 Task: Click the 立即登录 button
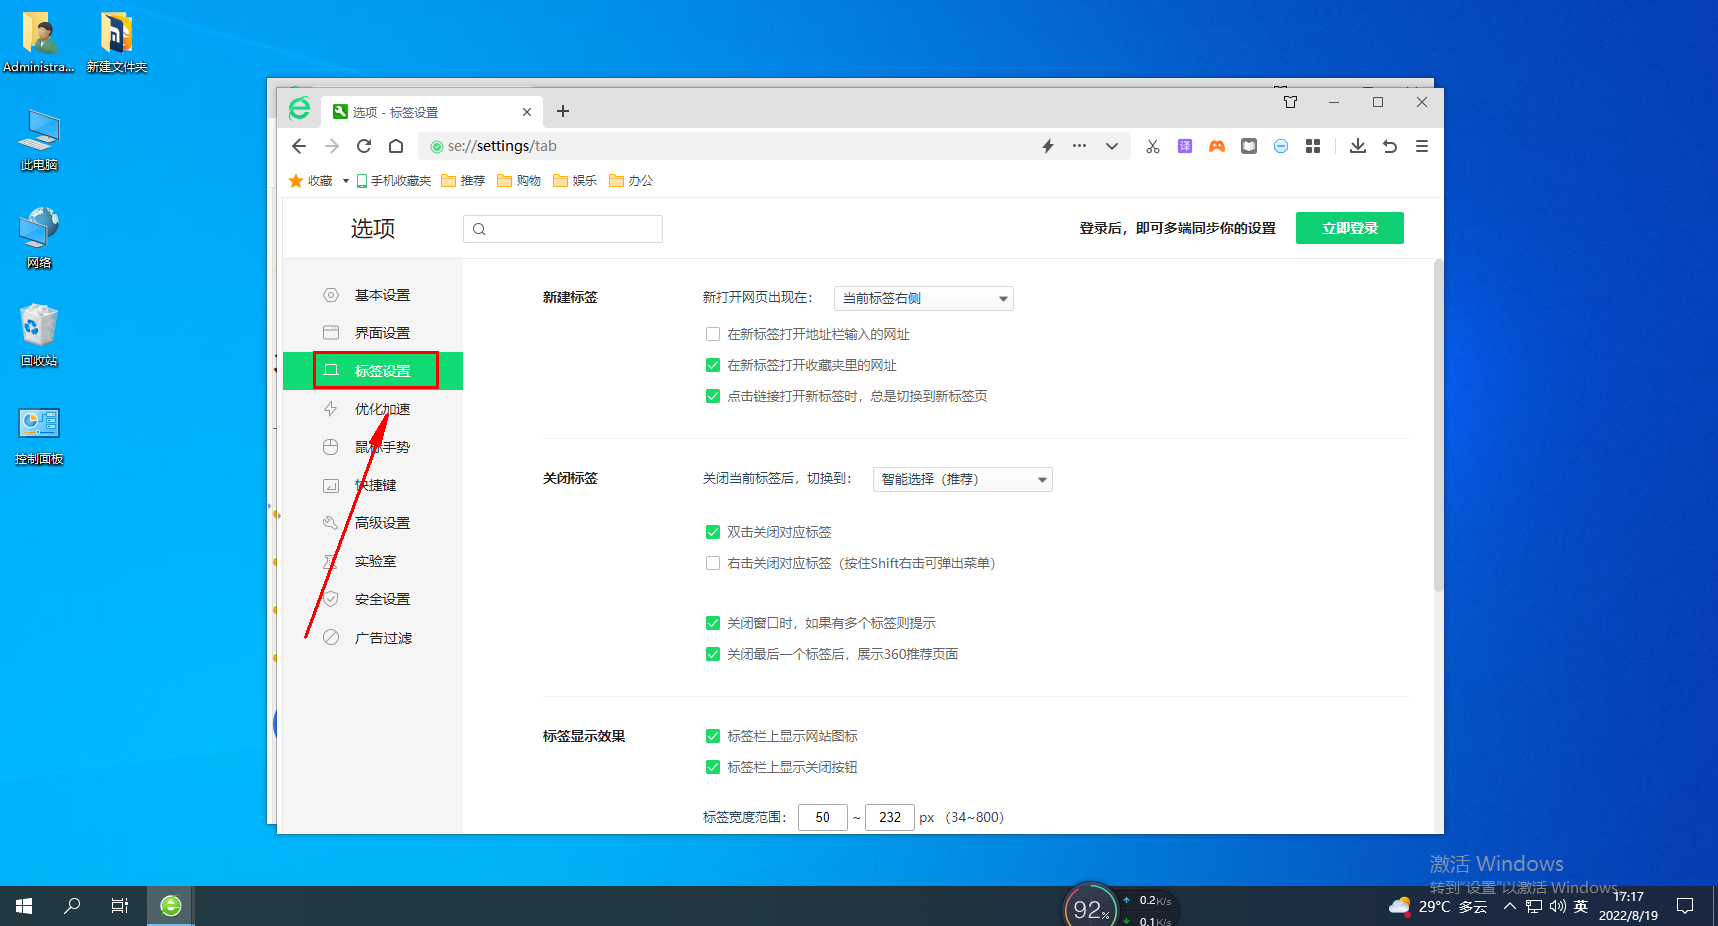pyautogui.click(x=1350, y=228)
